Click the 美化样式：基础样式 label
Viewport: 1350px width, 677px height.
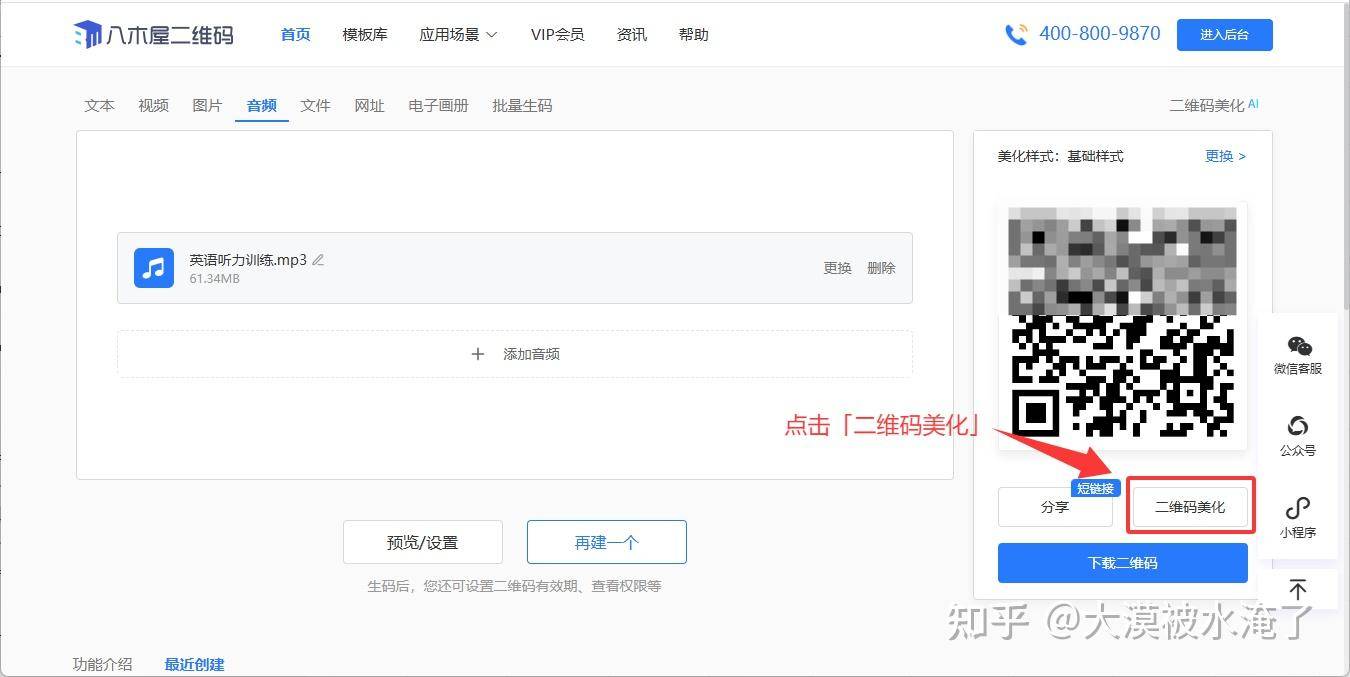click(1060, 156)
